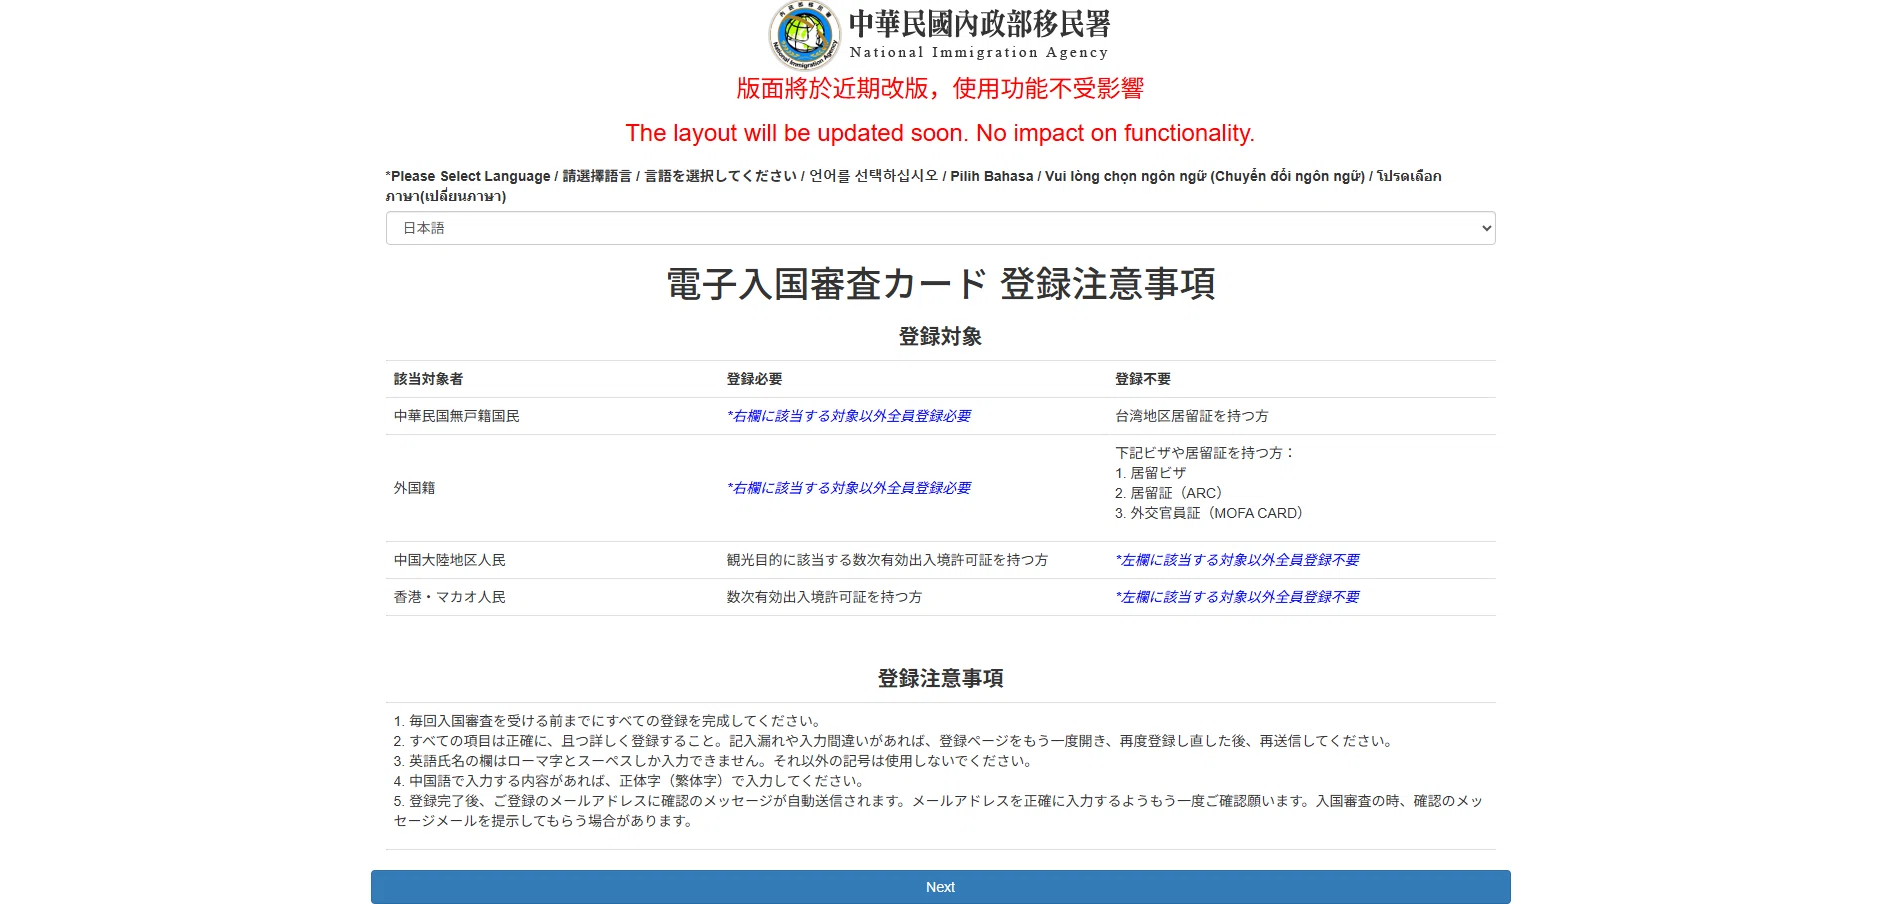Click the red notice '版面將於近期改版，使用功能不受影響'

(x=940, y=89)
